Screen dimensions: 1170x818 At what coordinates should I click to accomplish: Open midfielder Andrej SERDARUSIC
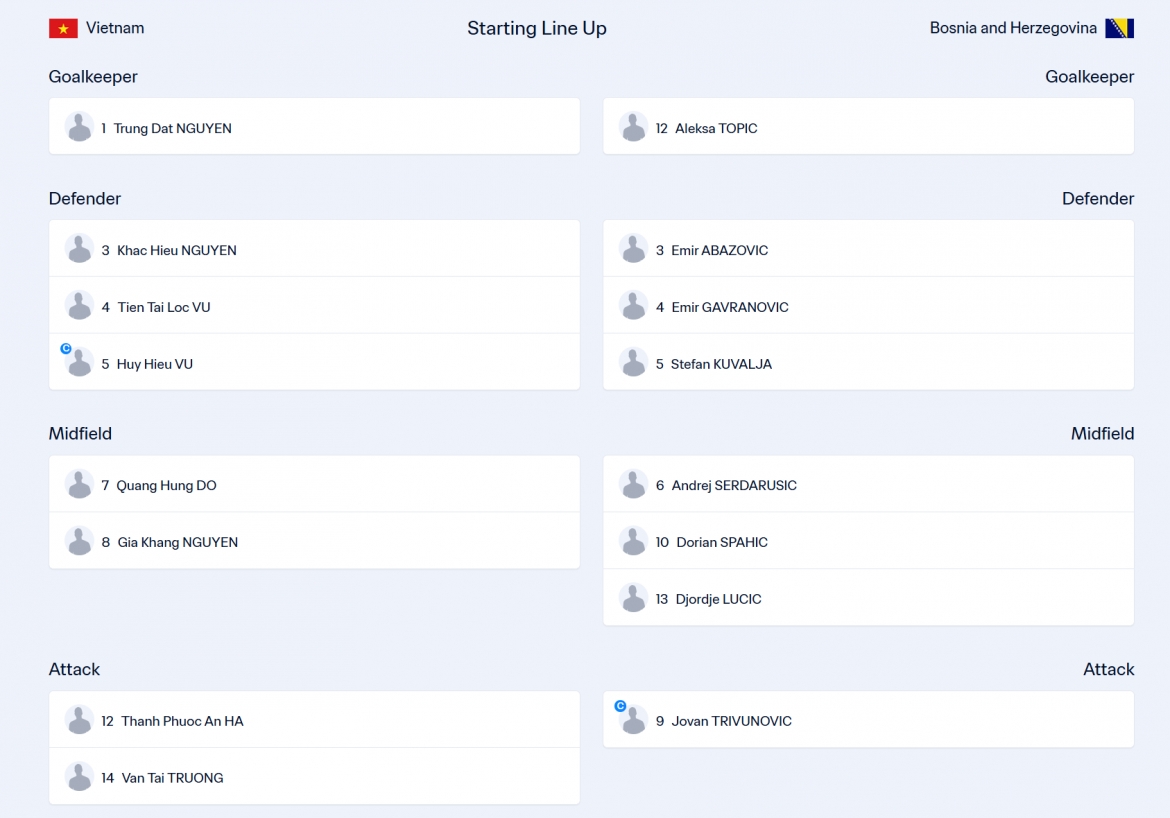[869, 484]
